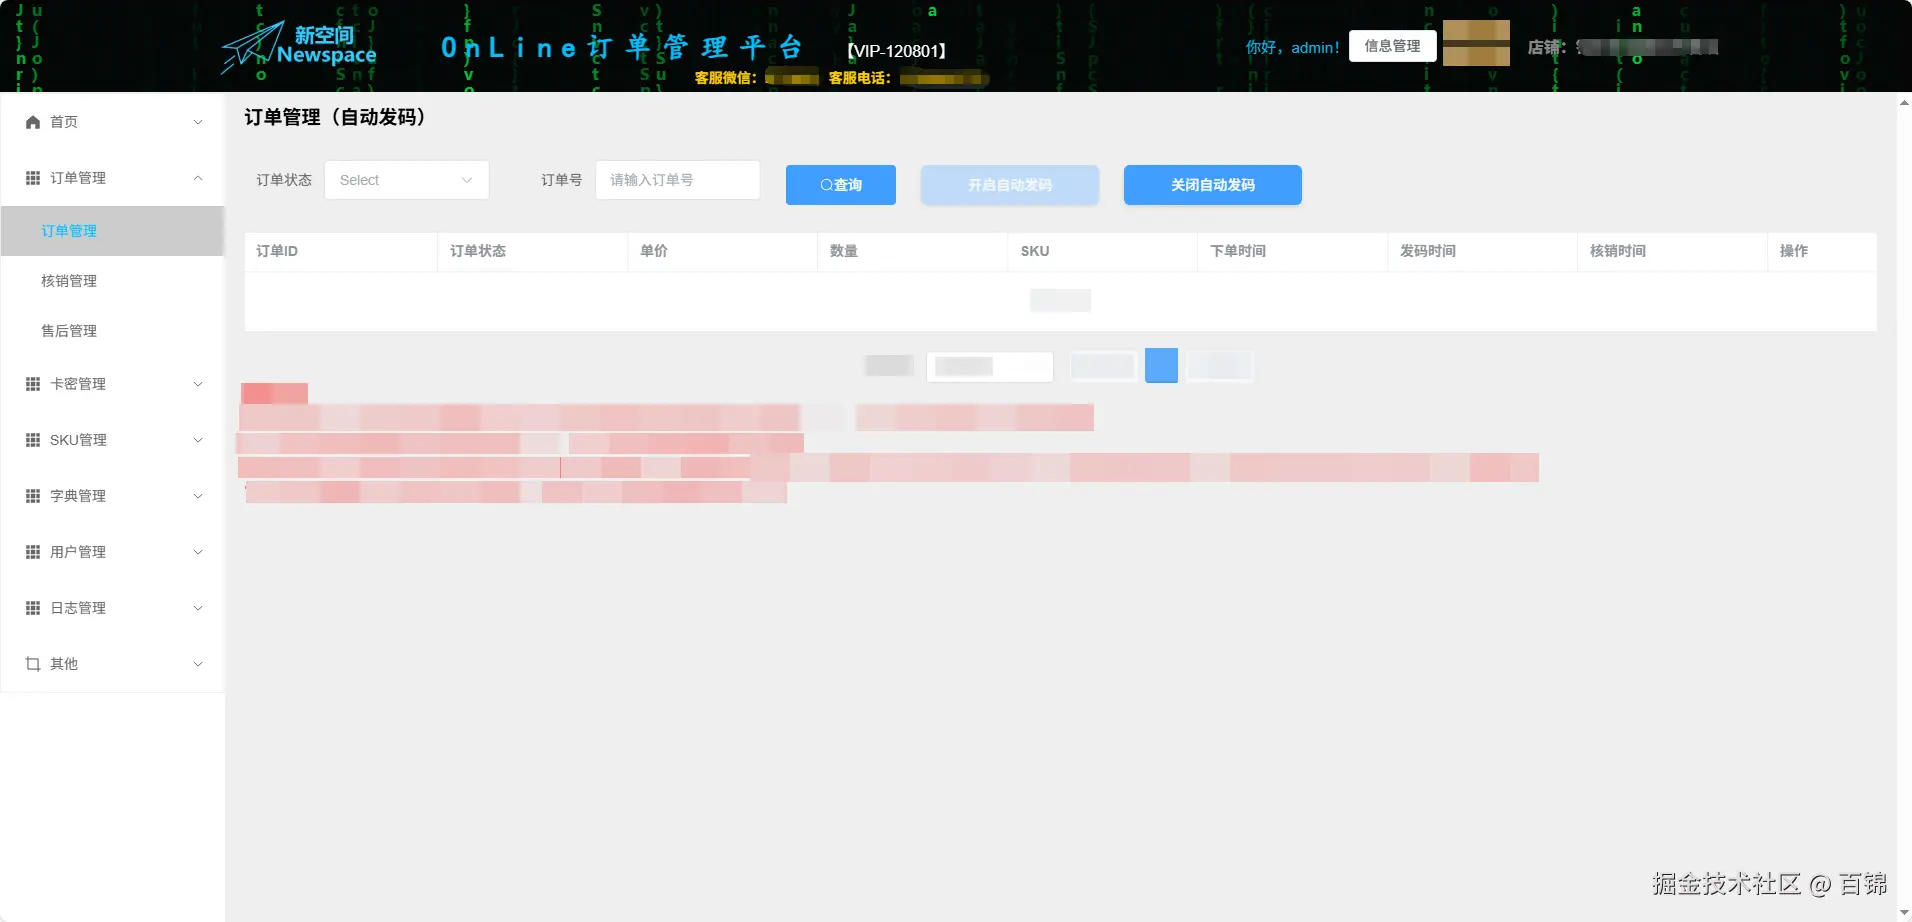This screenshot has width=1912, height=922.
Task: Select the highlighted blue pagination page button
Action: point(1161,365)
